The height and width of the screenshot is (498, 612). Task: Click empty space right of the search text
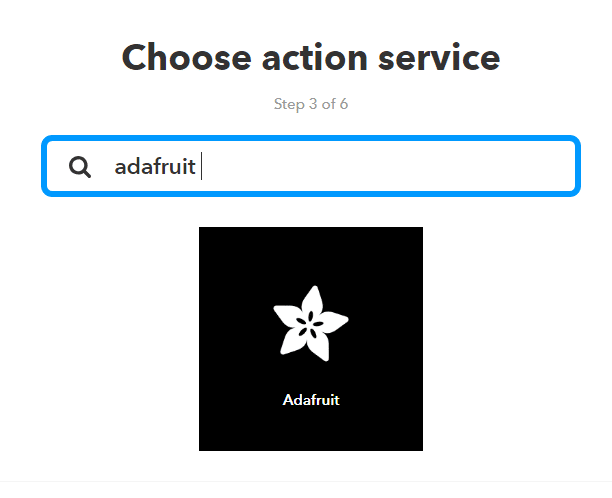(x=400, y=167)
